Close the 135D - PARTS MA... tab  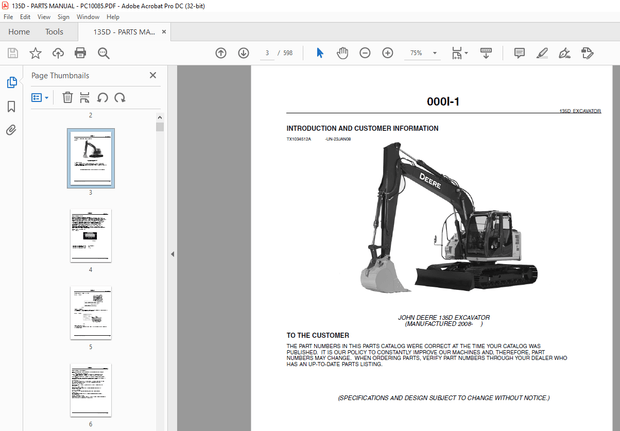(x=164, y=32)
